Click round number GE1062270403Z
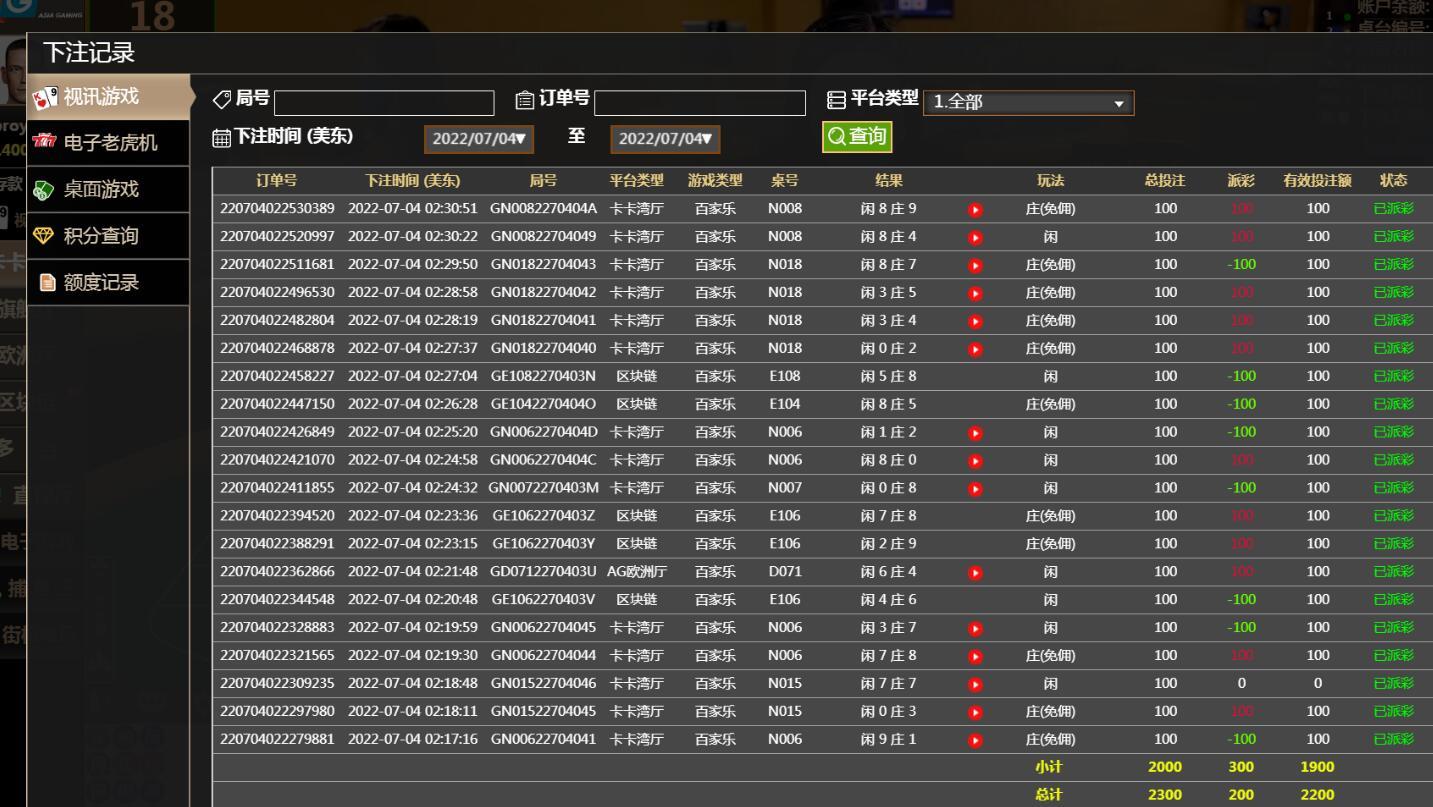The image size is (1433, 807). pos(543,517)
